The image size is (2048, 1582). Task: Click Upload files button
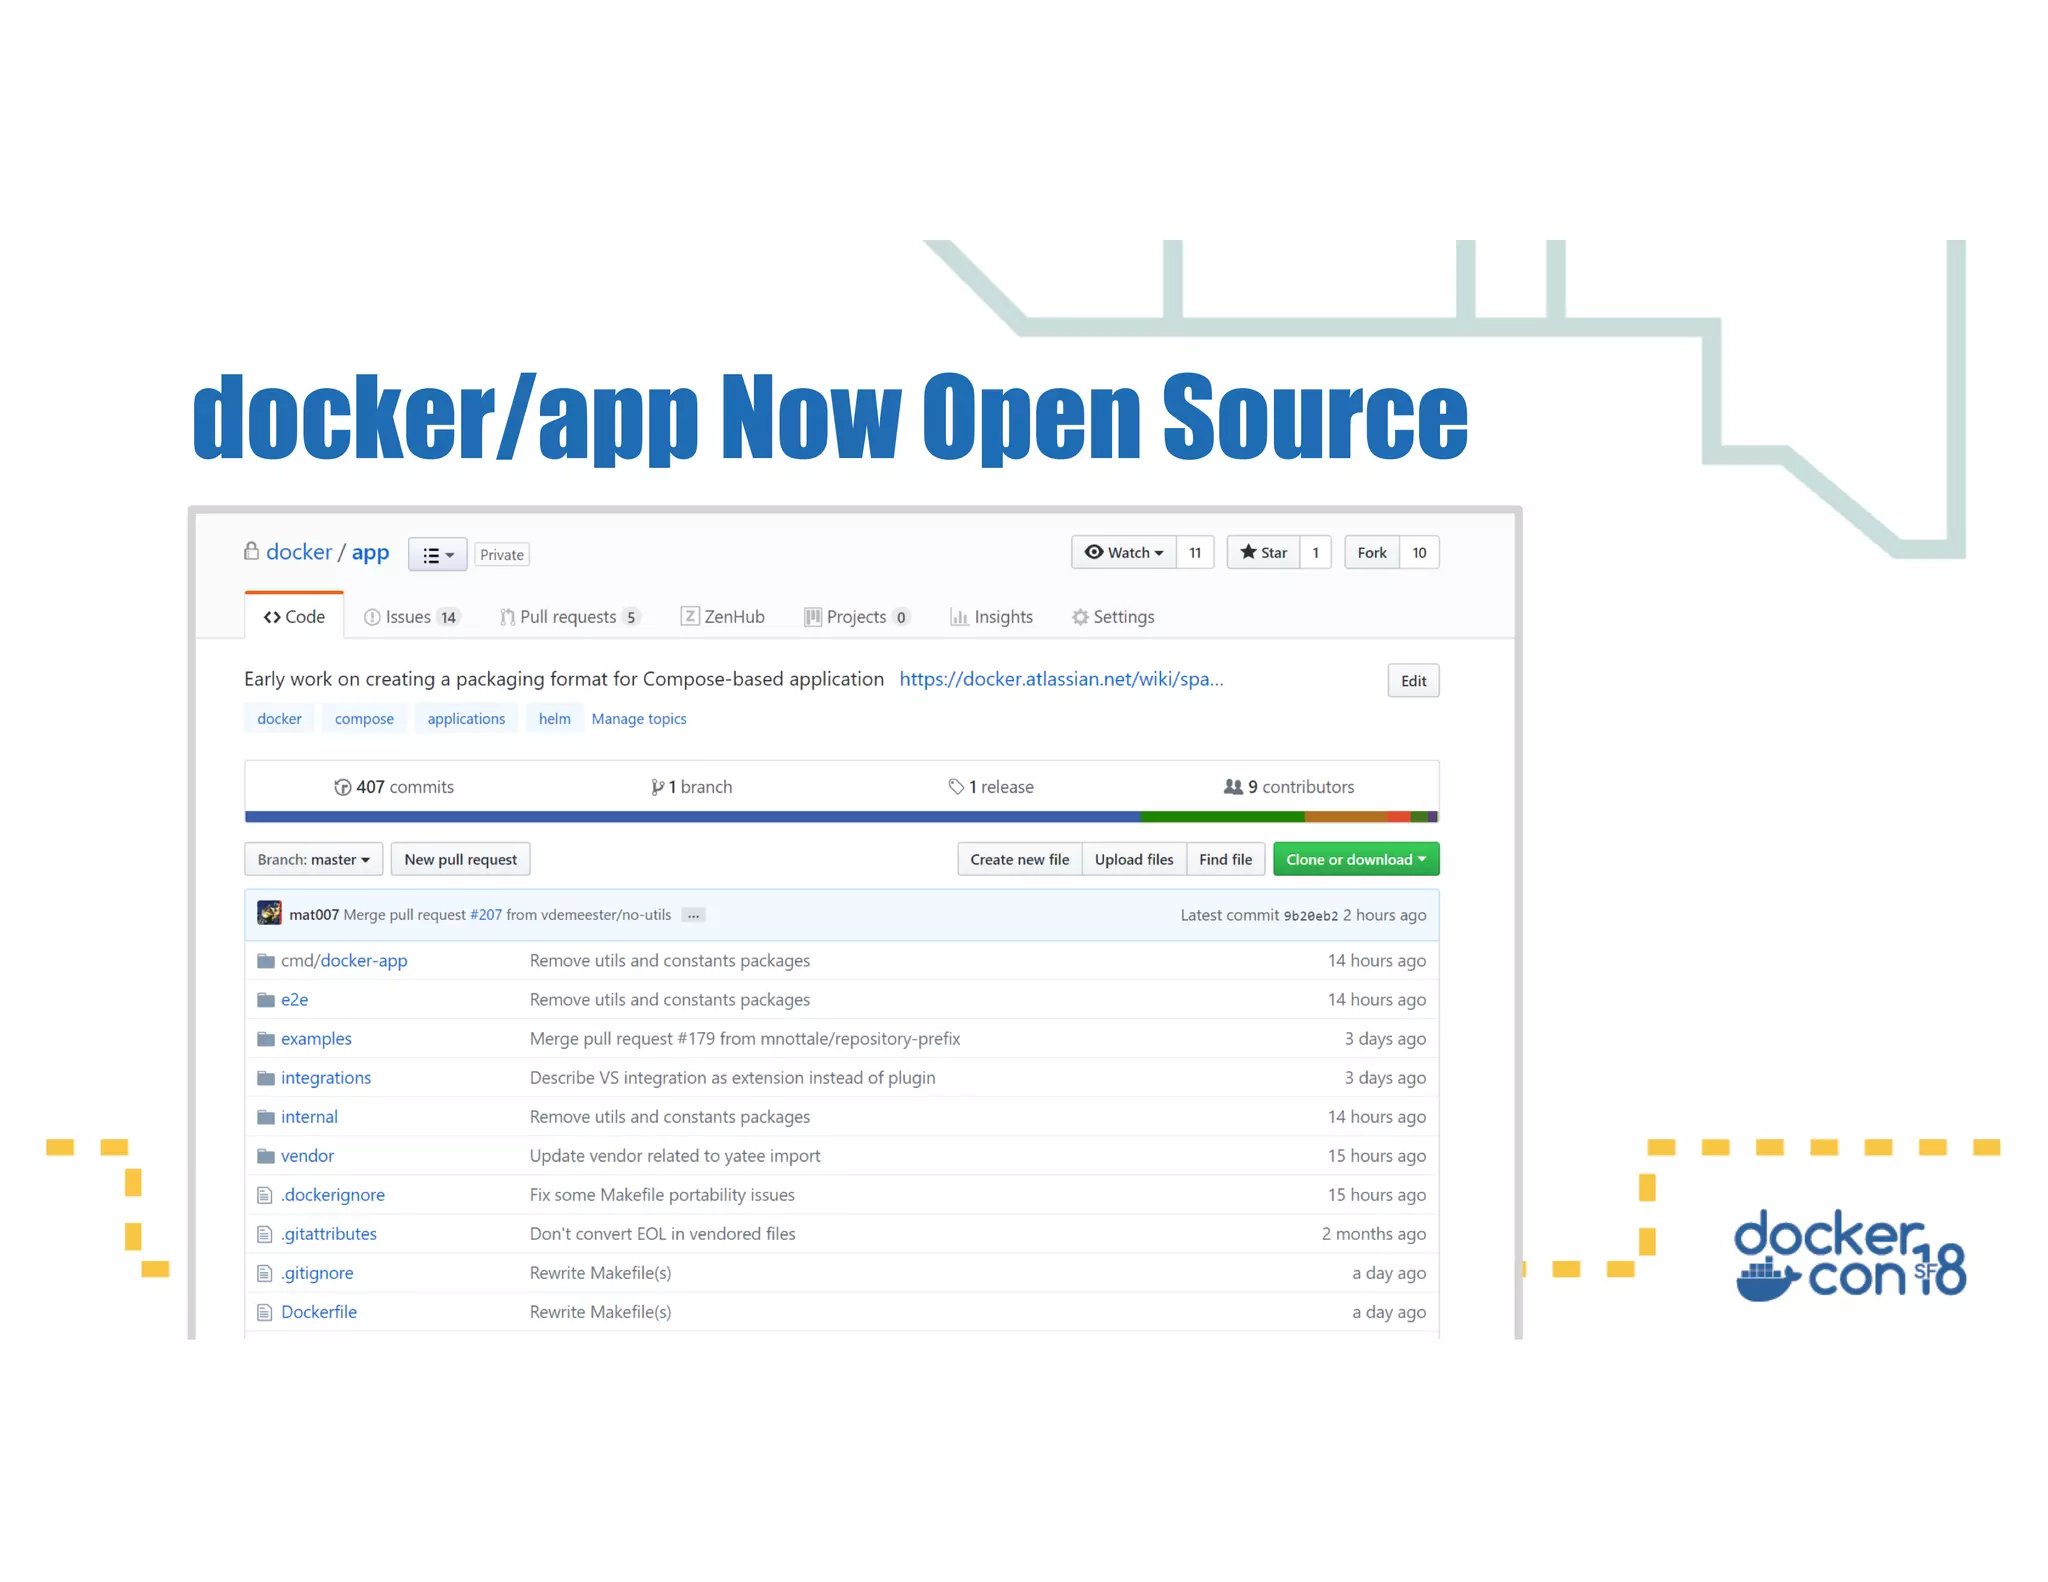click(1134, 859)
